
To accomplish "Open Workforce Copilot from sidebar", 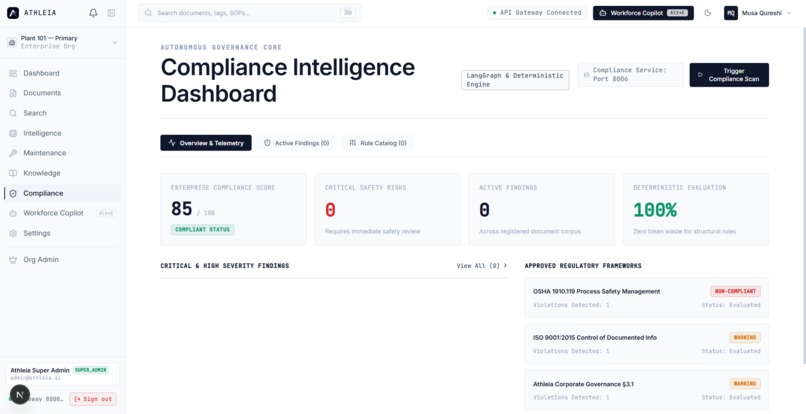I will (63, 213).
